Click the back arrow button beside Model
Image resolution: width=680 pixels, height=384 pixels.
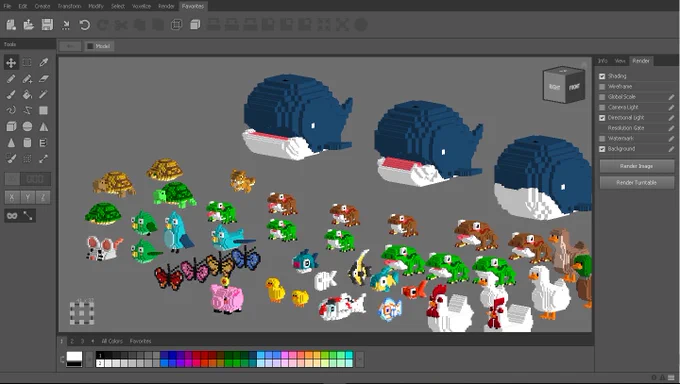[x=70, y=46]
